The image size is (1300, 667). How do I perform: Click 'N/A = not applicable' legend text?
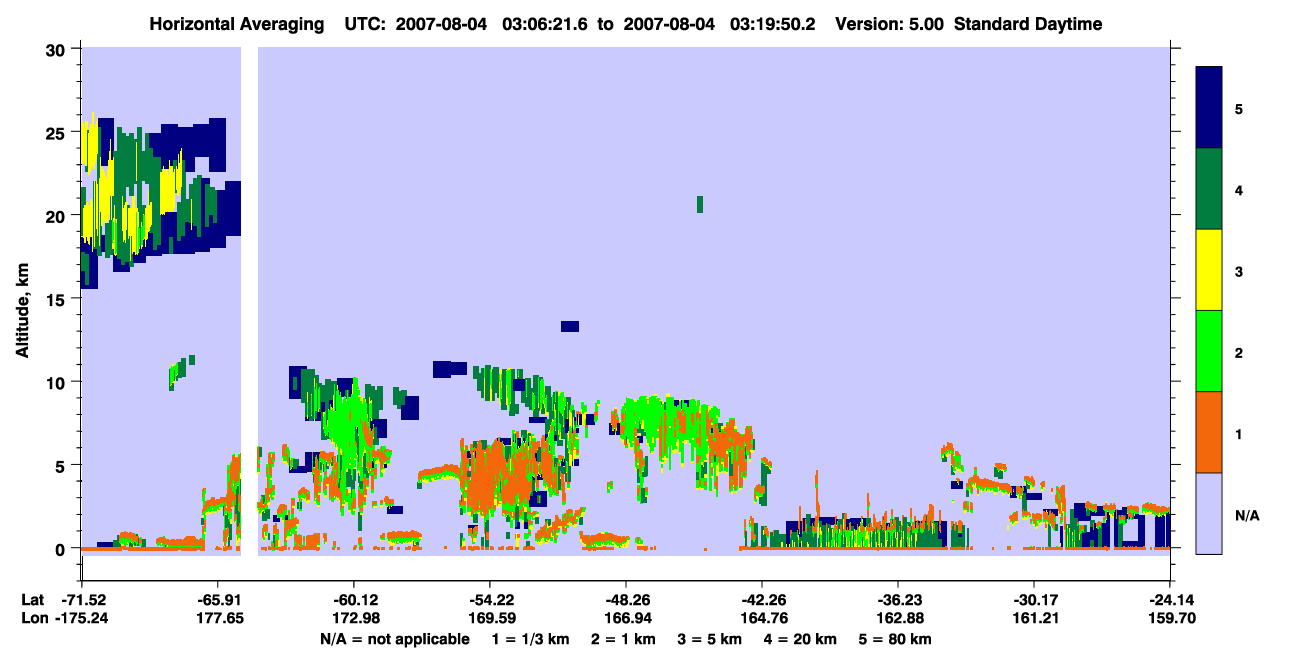(394, 639)
